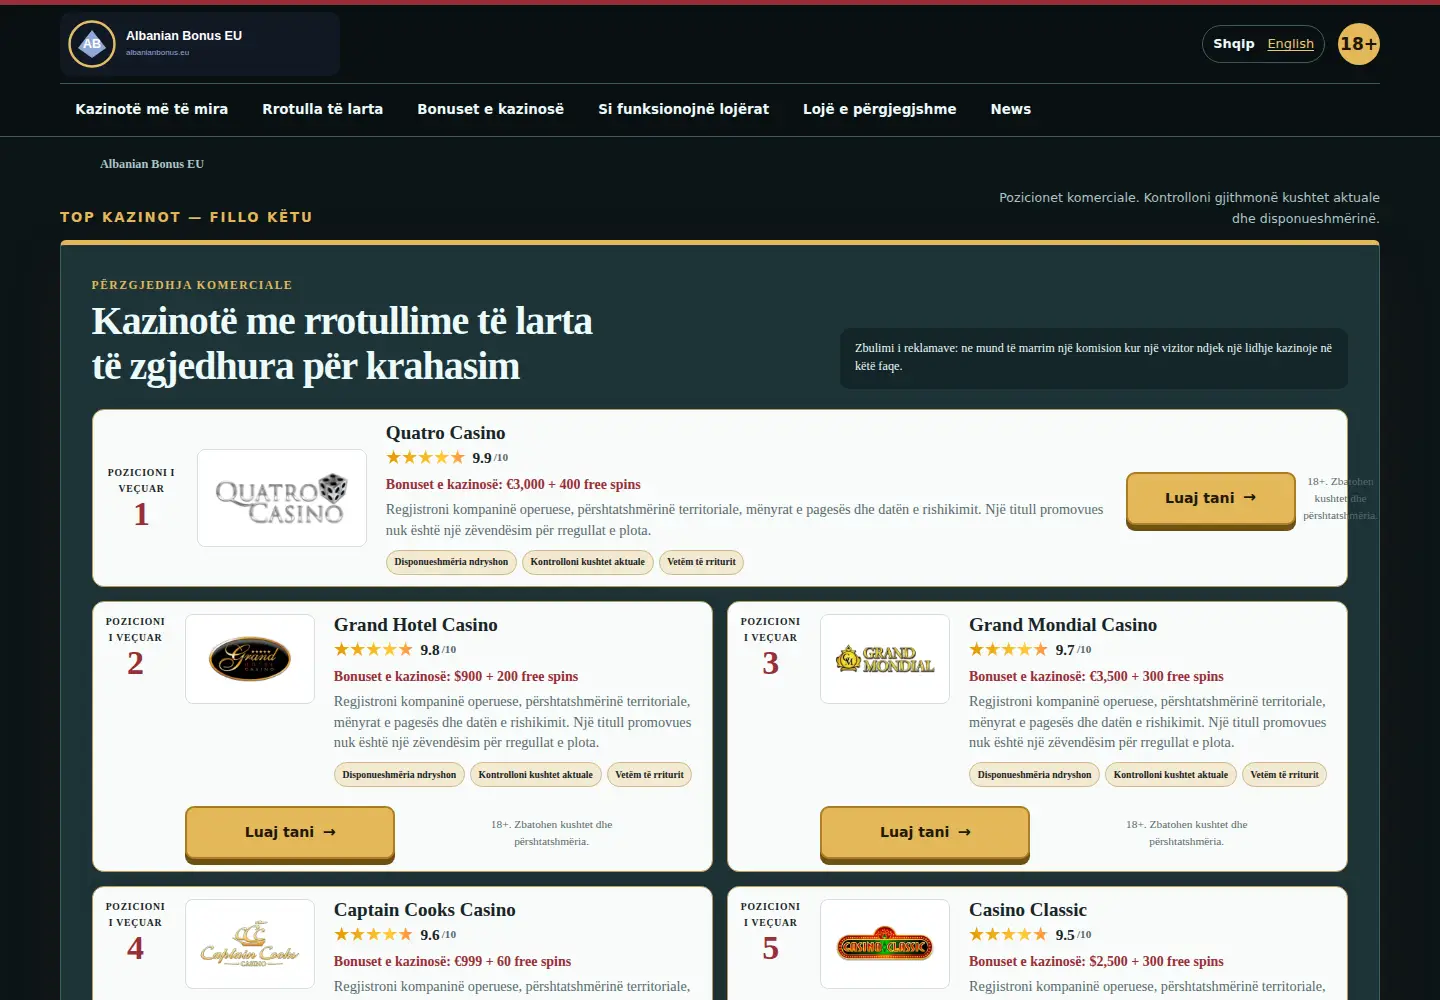Open Si funksionojnë lojërat menu item
1440x1000 pixels.
(x=684, y=109)
